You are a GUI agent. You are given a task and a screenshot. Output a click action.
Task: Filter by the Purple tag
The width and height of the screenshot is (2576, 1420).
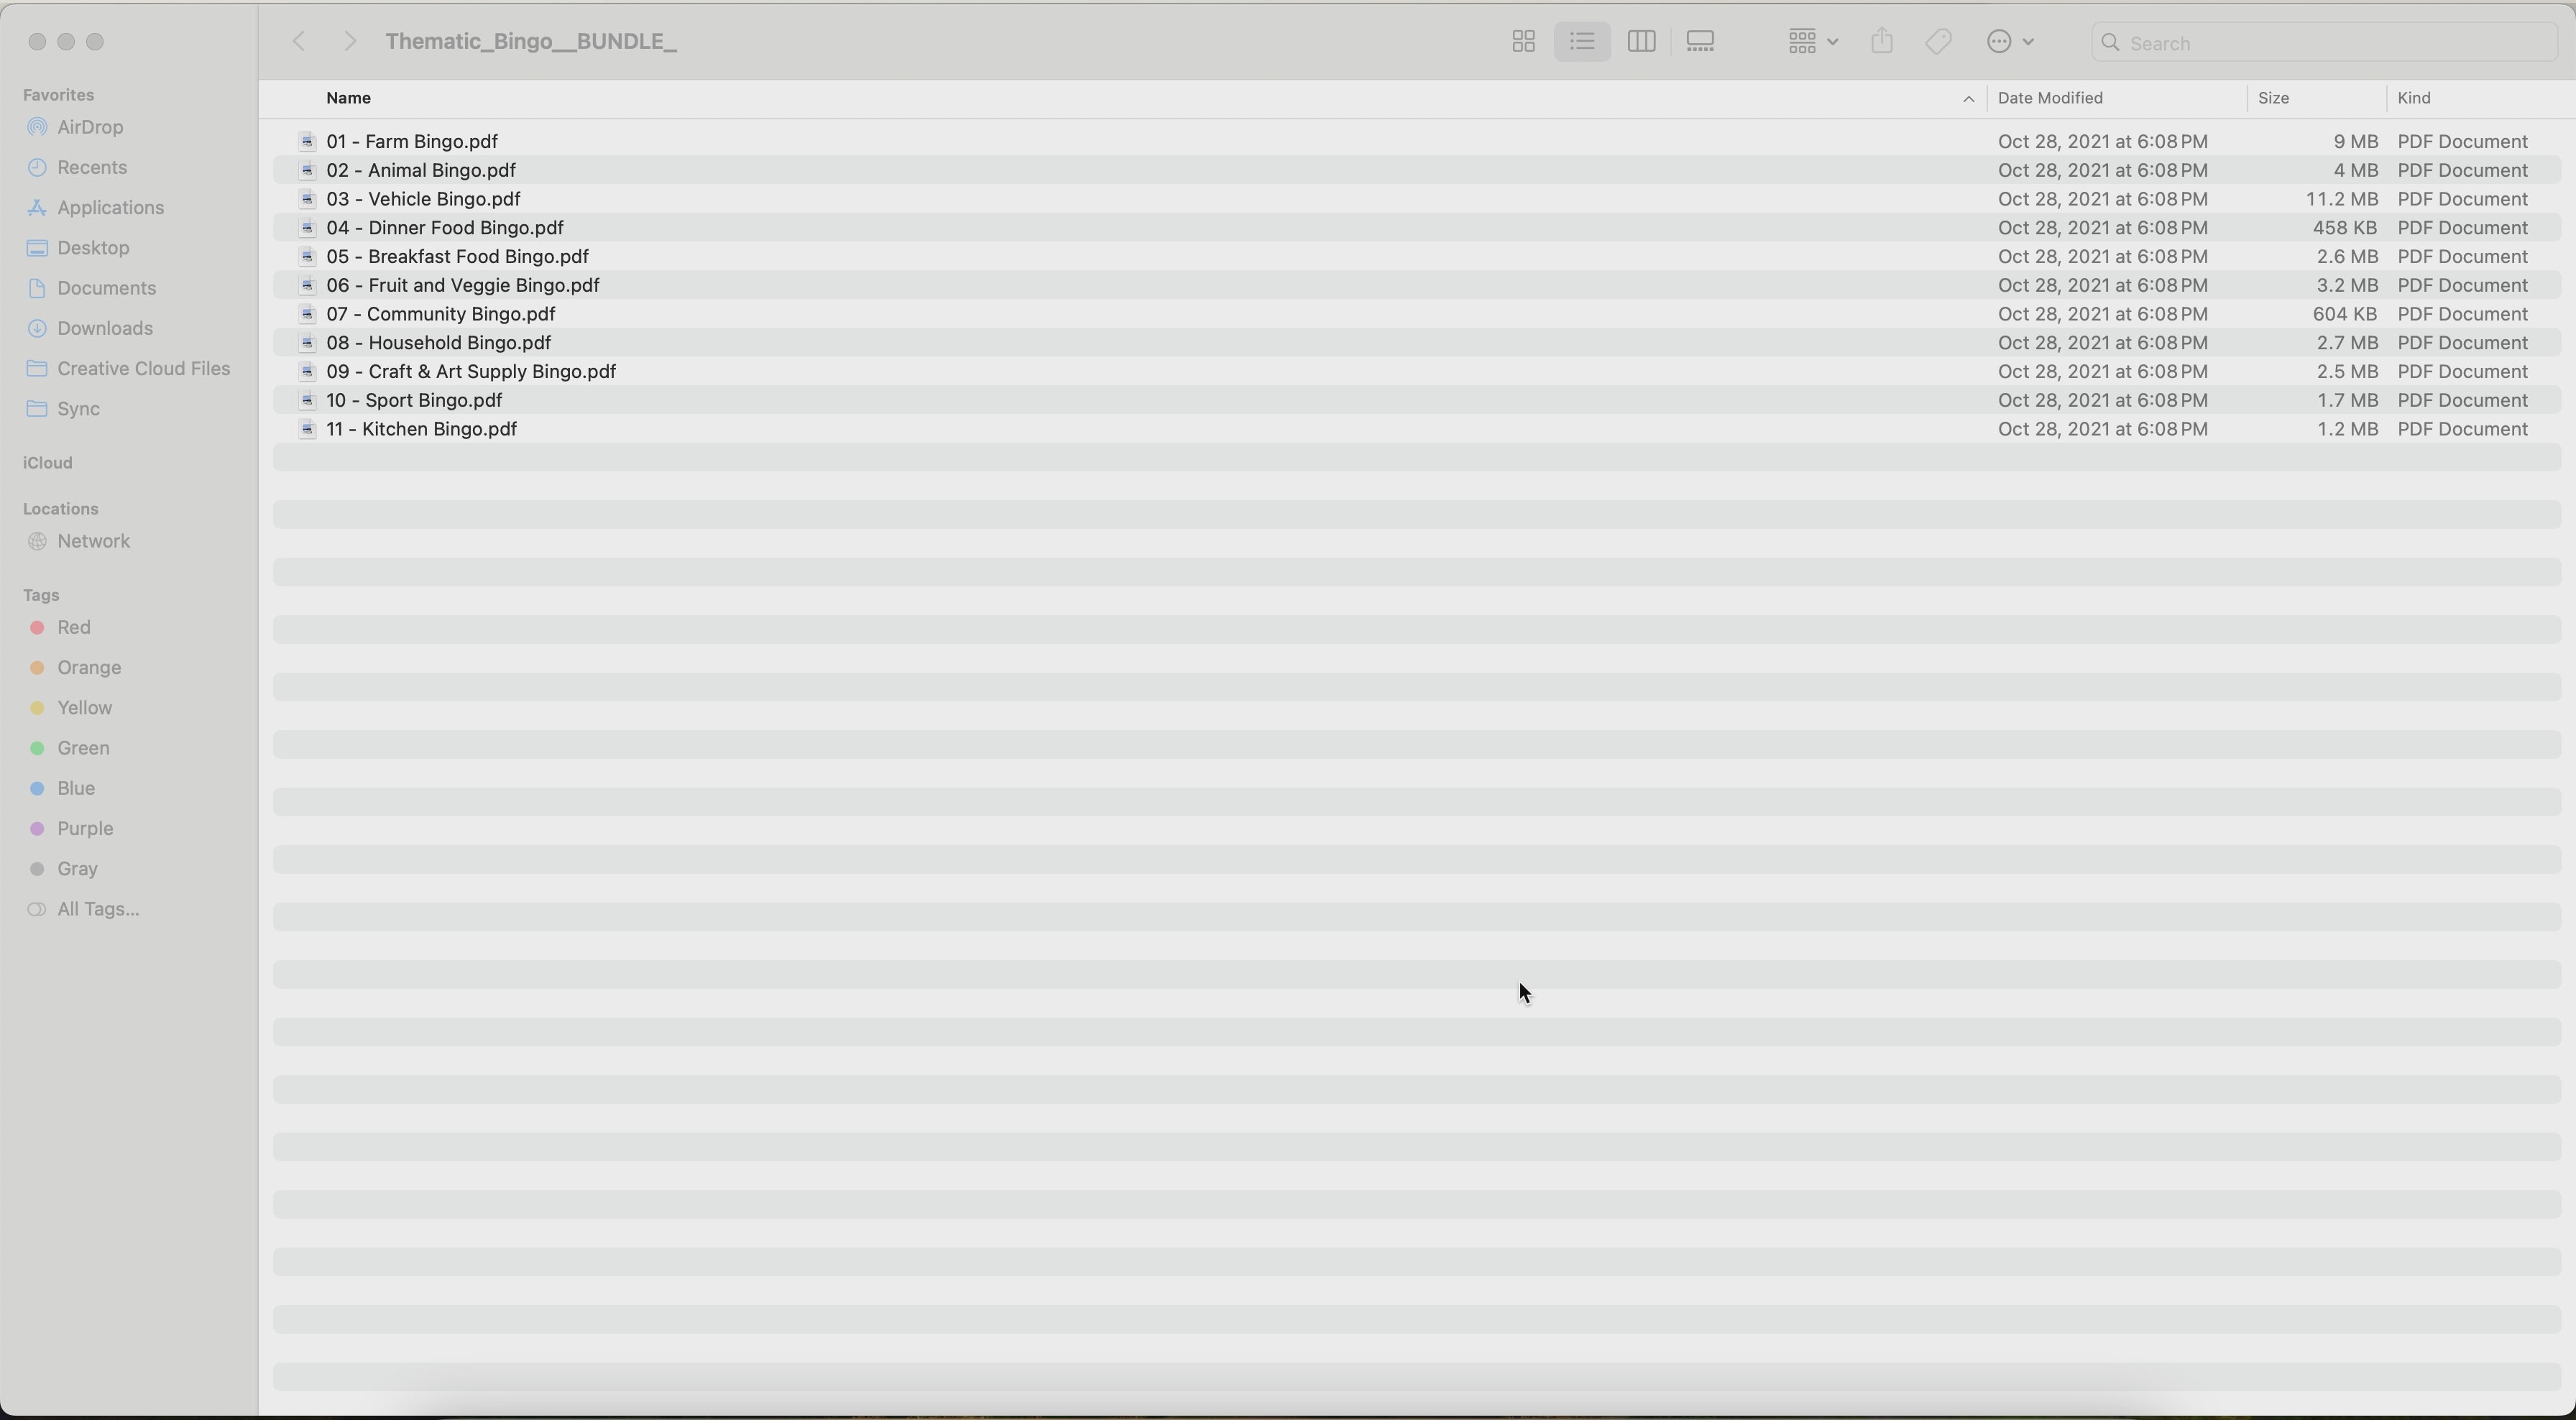pyautogui.click(x=85, y=828)
